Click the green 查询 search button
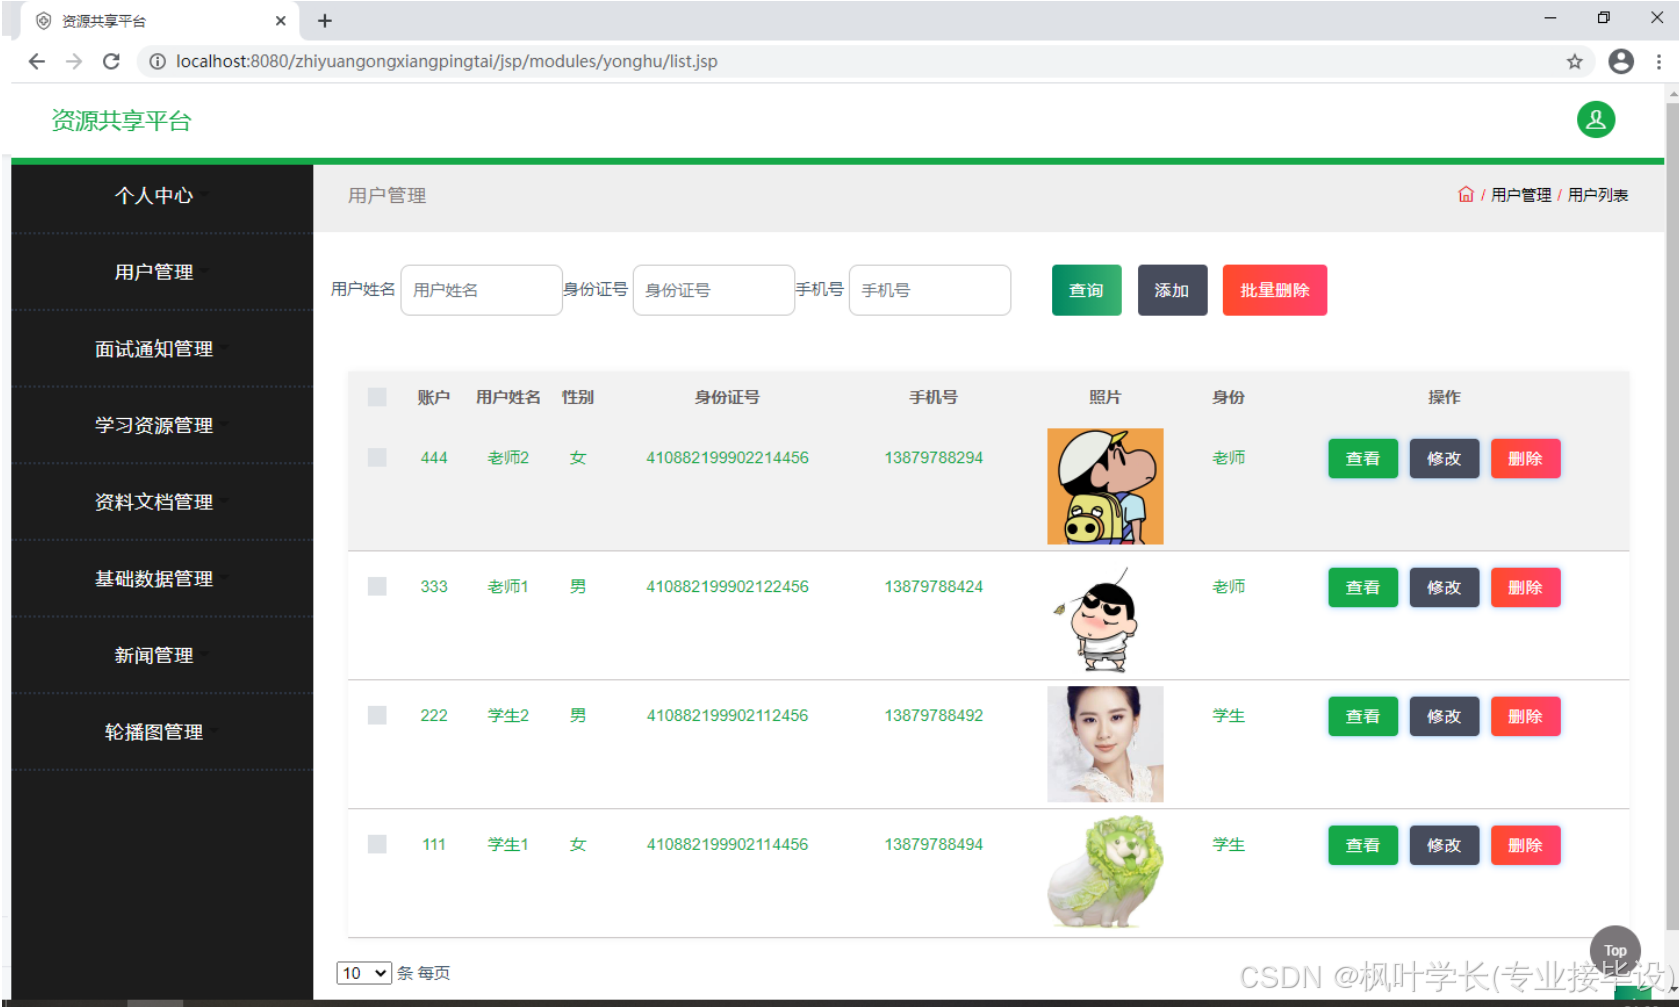 (x=1086, y=290)
